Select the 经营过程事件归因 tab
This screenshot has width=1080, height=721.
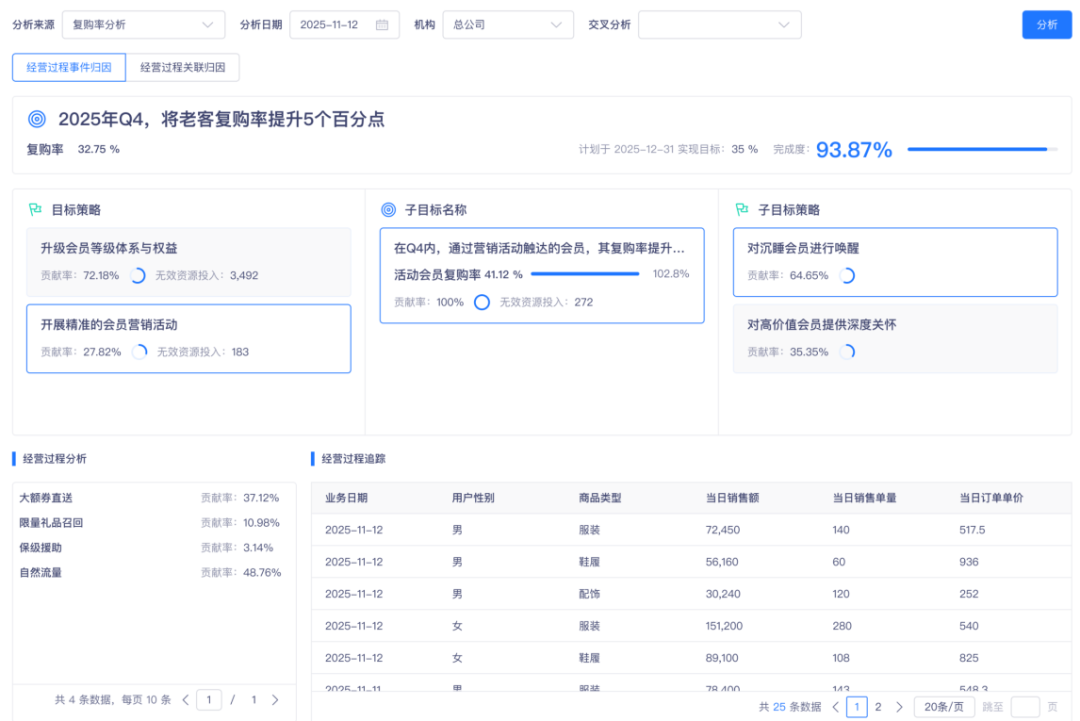click(68, 67)
